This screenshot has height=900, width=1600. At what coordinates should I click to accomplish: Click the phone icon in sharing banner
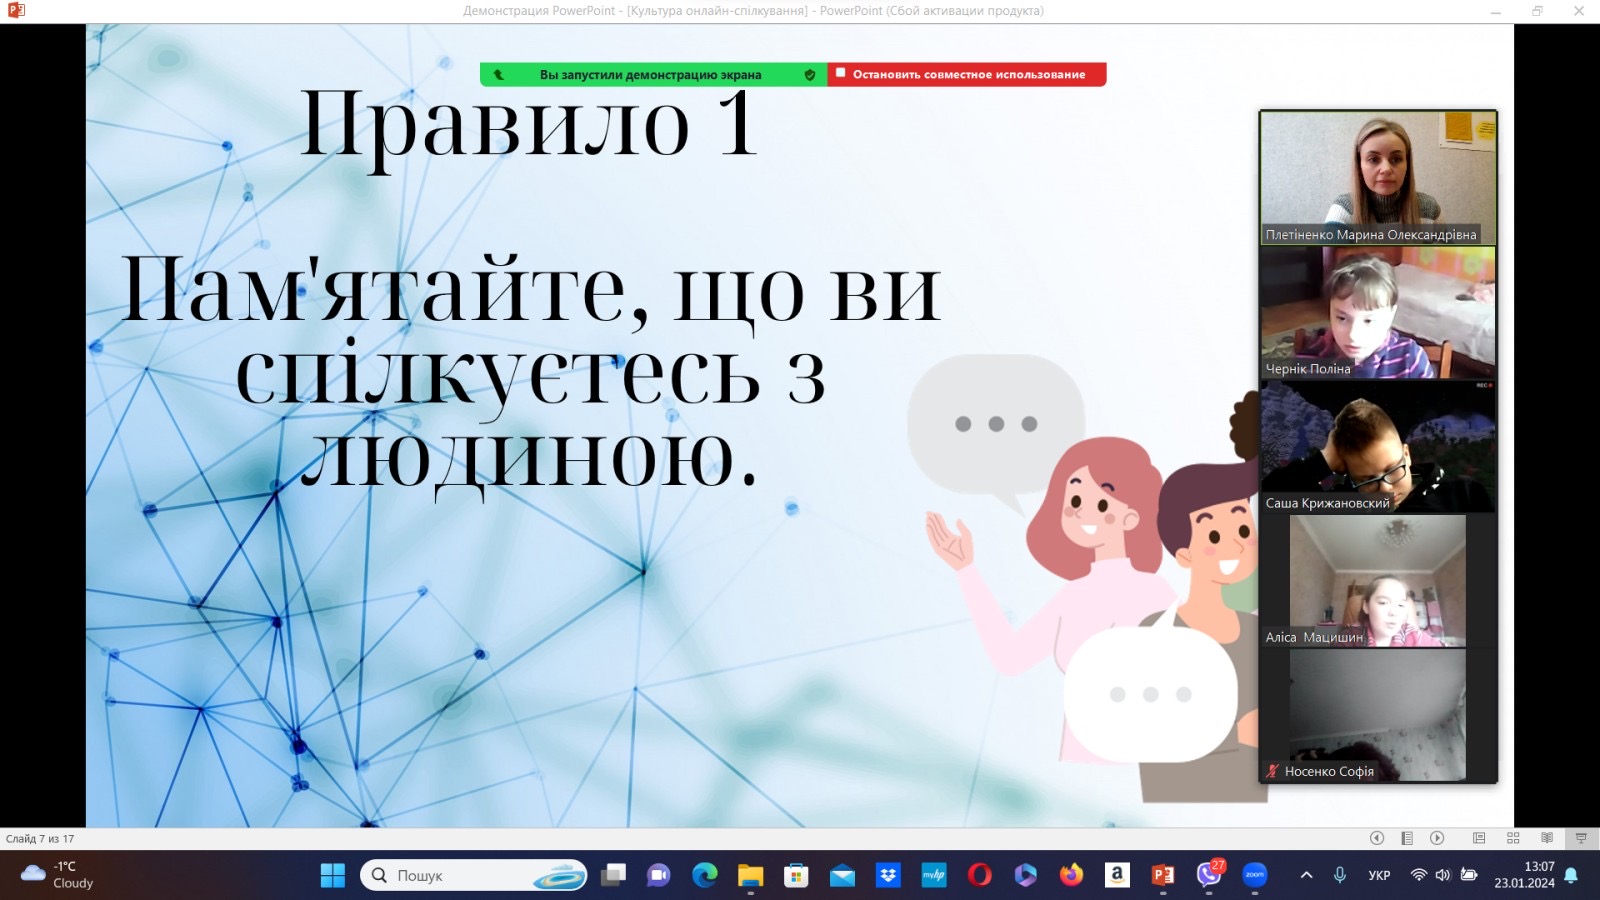coord(499,74)
